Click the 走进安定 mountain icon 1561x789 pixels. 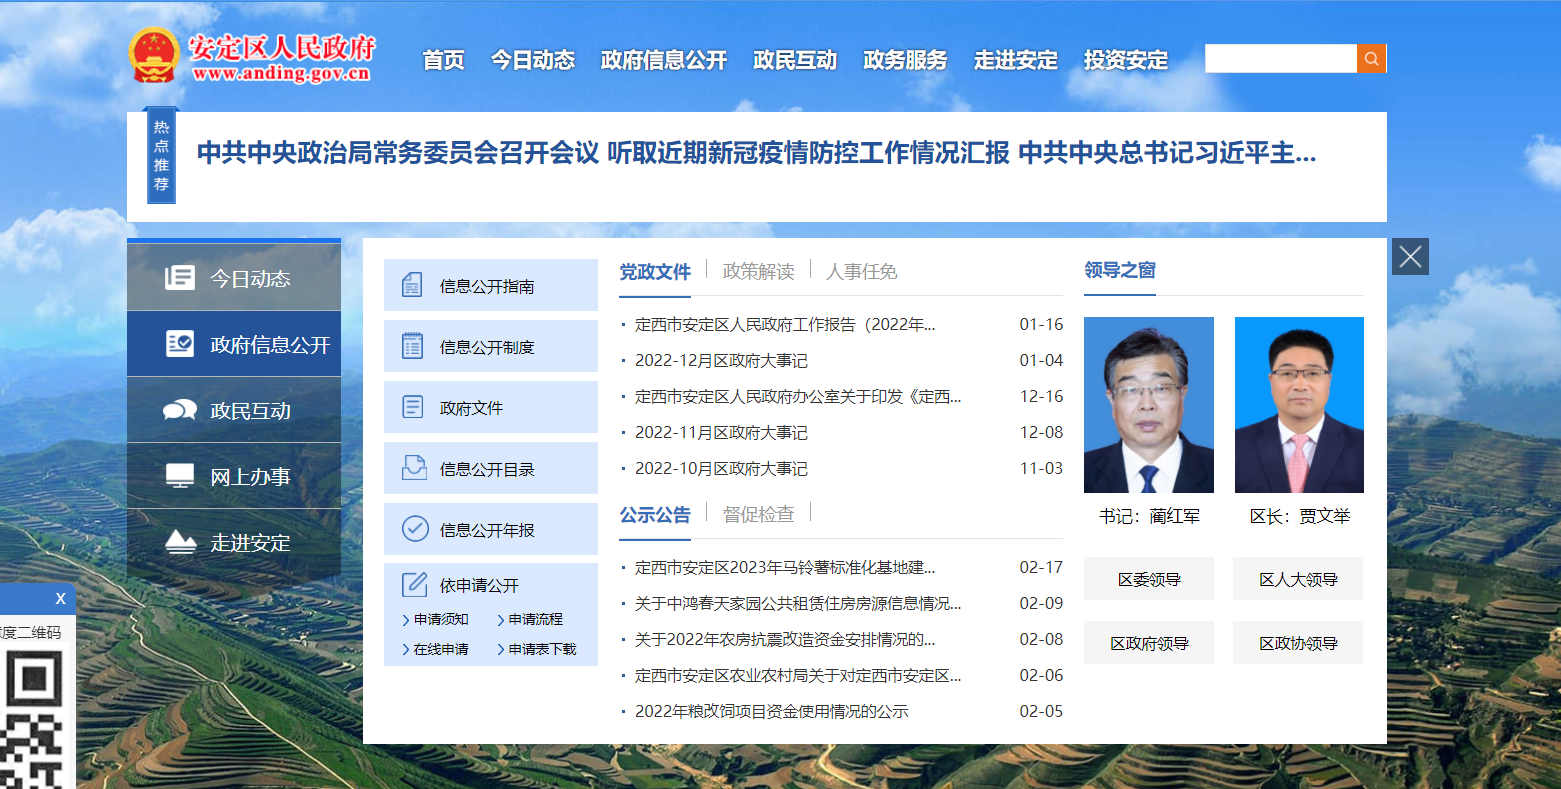point(180,542)
